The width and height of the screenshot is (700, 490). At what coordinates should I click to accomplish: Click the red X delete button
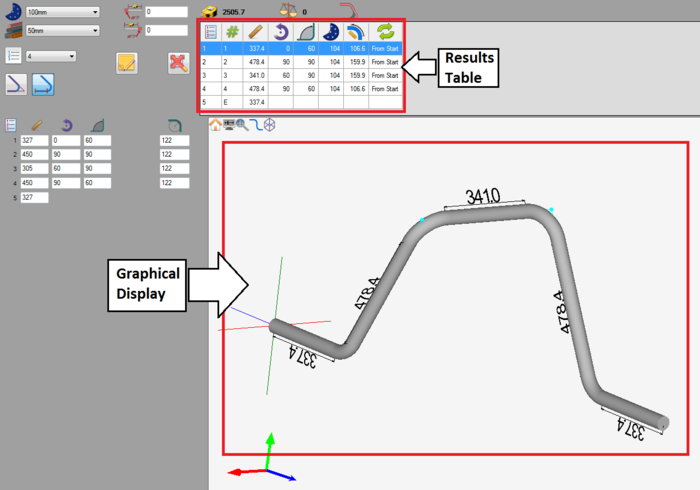click(x=179, y=63)
